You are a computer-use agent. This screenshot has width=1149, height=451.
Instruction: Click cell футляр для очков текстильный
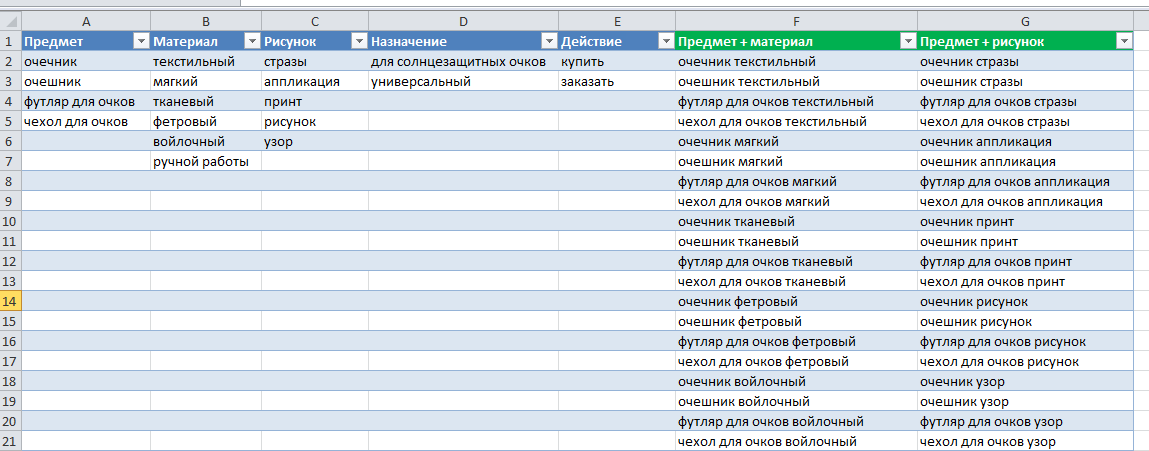796,101
